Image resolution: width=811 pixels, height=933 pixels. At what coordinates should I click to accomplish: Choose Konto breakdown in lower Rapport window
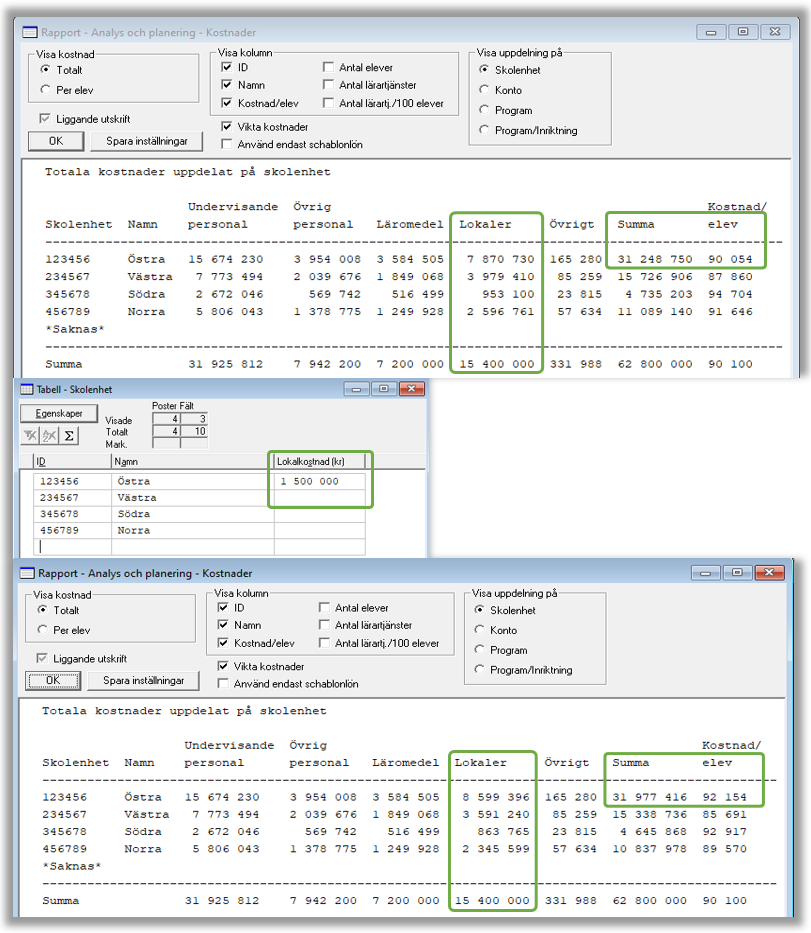pos(479,630)
